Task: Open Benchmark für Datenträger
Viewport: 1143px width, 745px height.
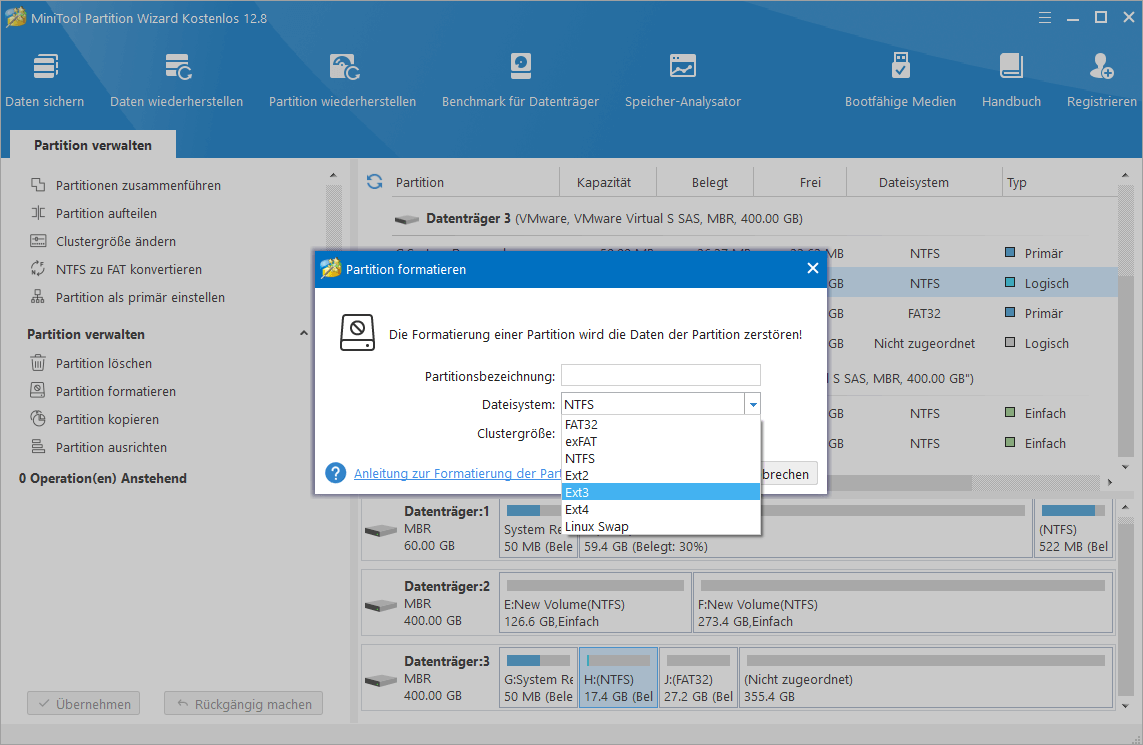Action: point(520,80)
